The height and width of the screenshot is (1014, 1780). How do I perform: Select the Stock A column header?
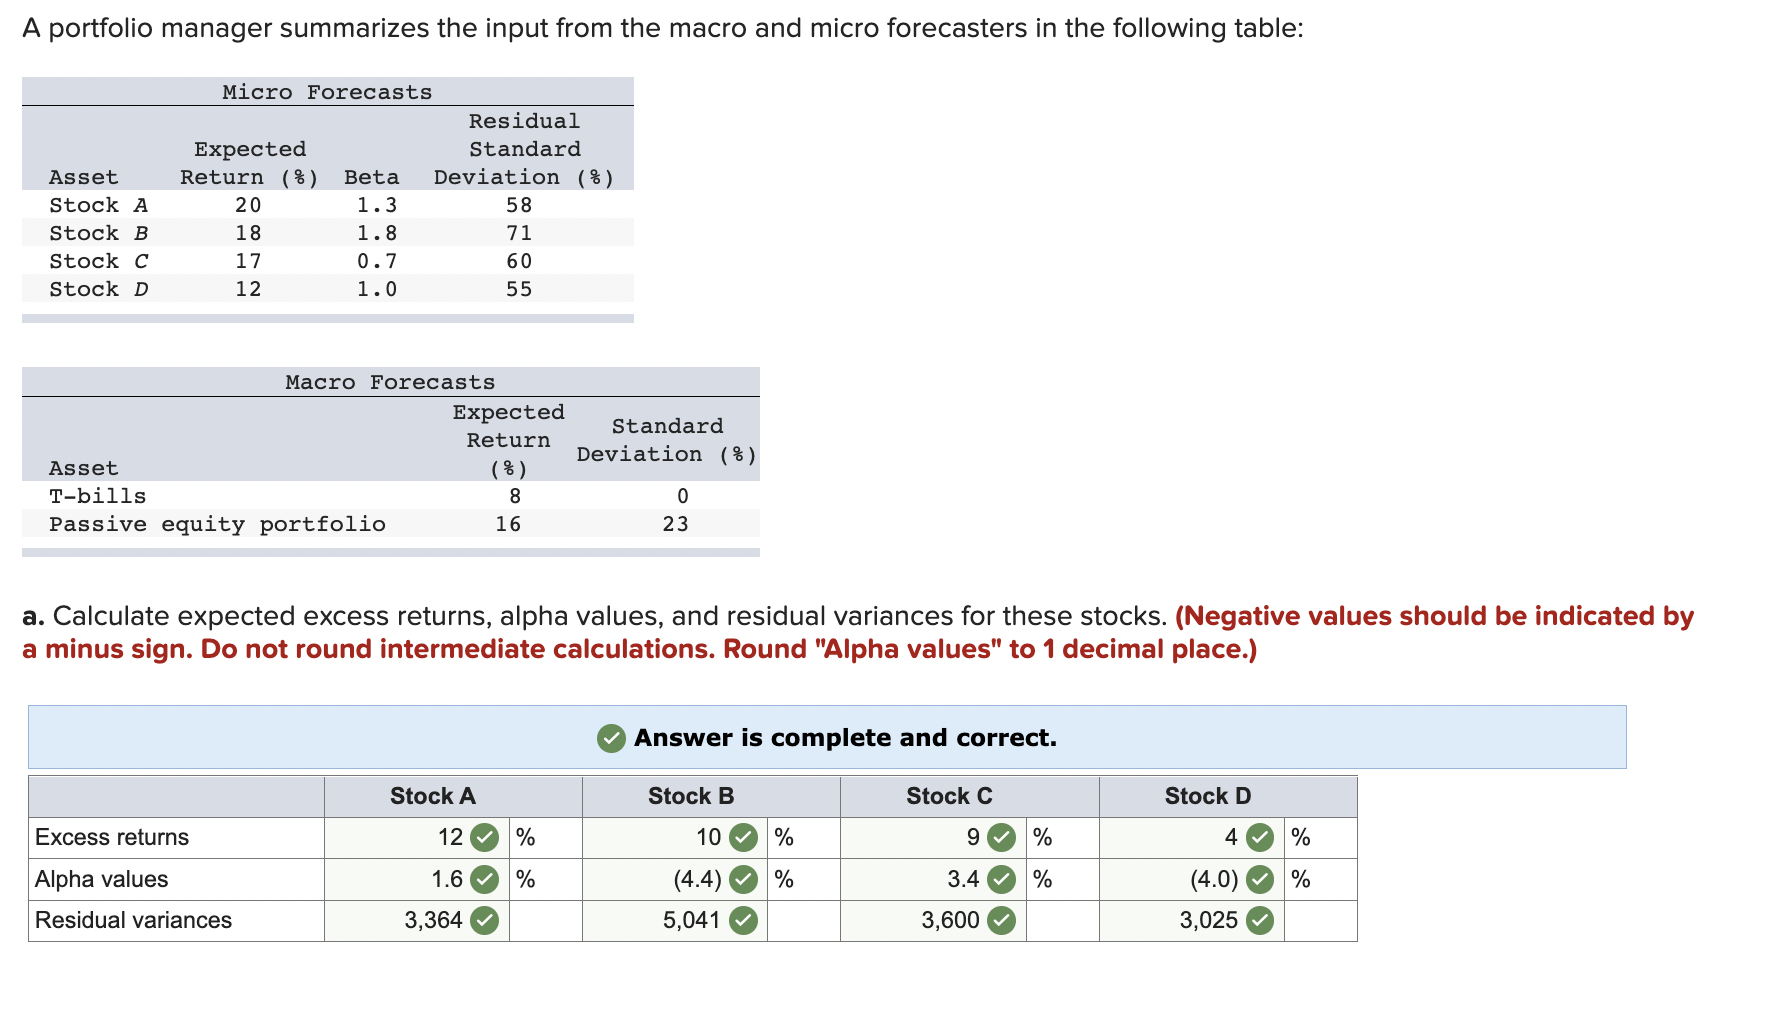432,796
